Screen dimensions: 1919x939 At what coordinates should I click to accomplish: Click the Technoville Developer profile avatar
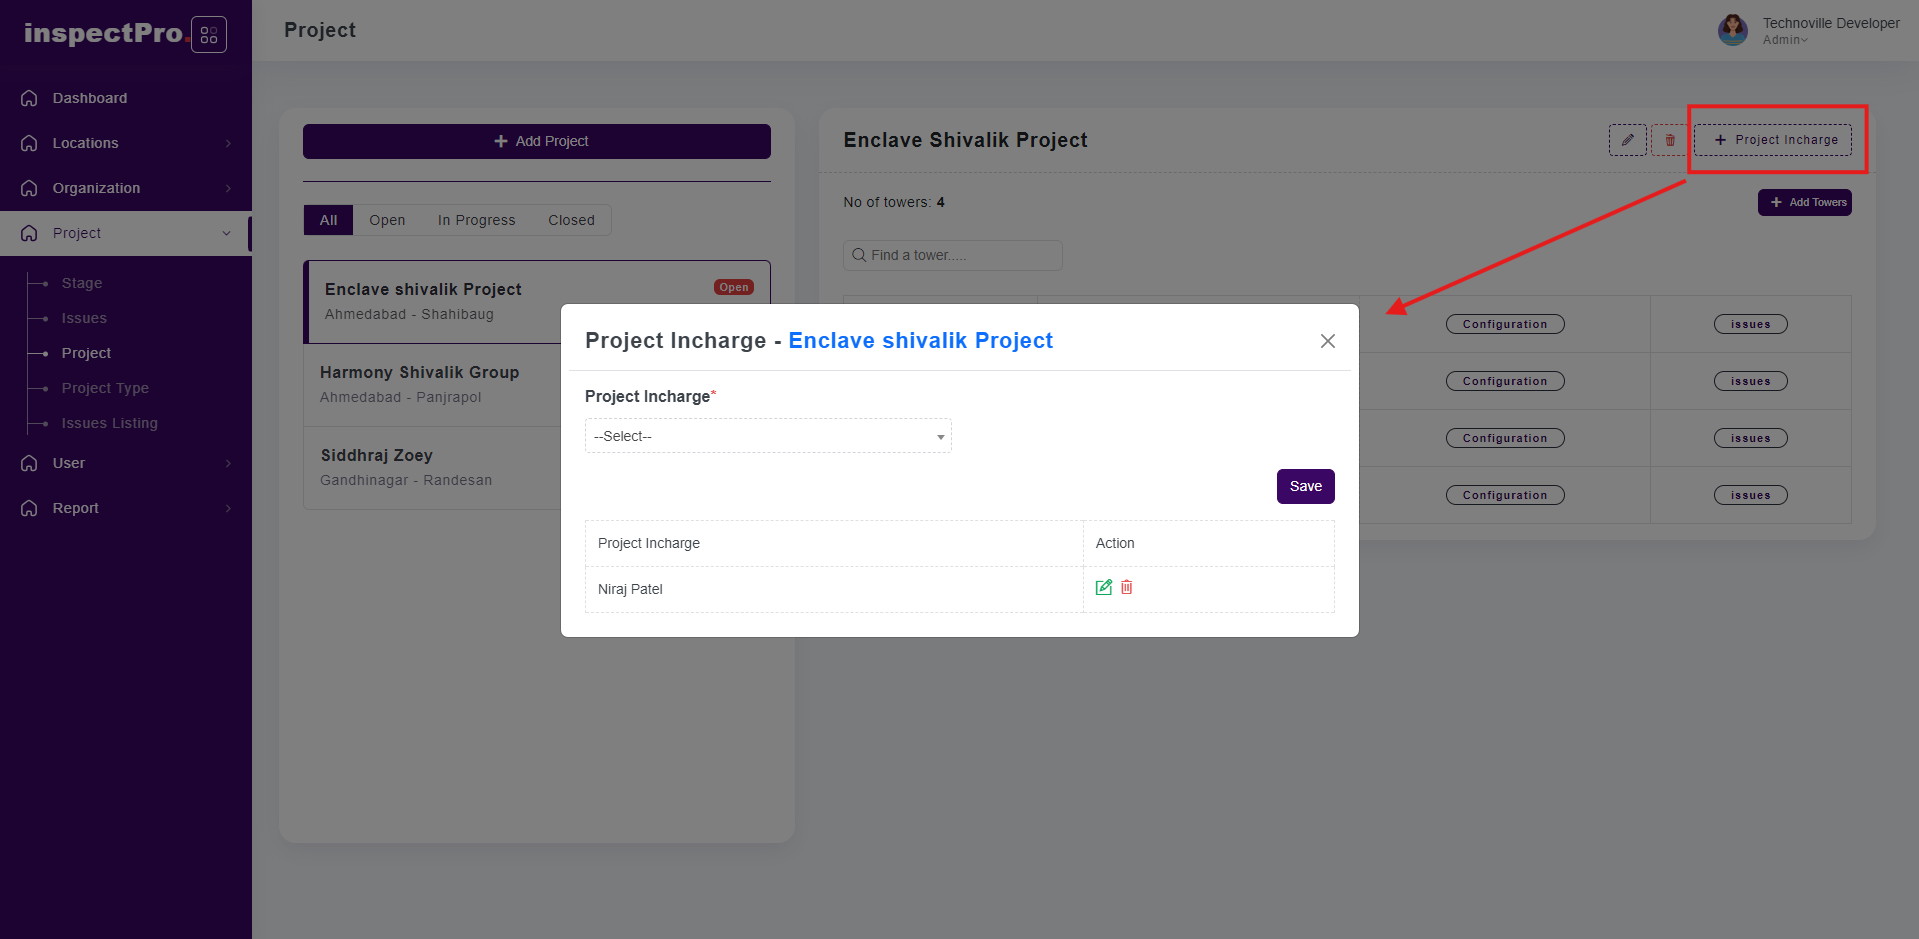coord(1733,30)
